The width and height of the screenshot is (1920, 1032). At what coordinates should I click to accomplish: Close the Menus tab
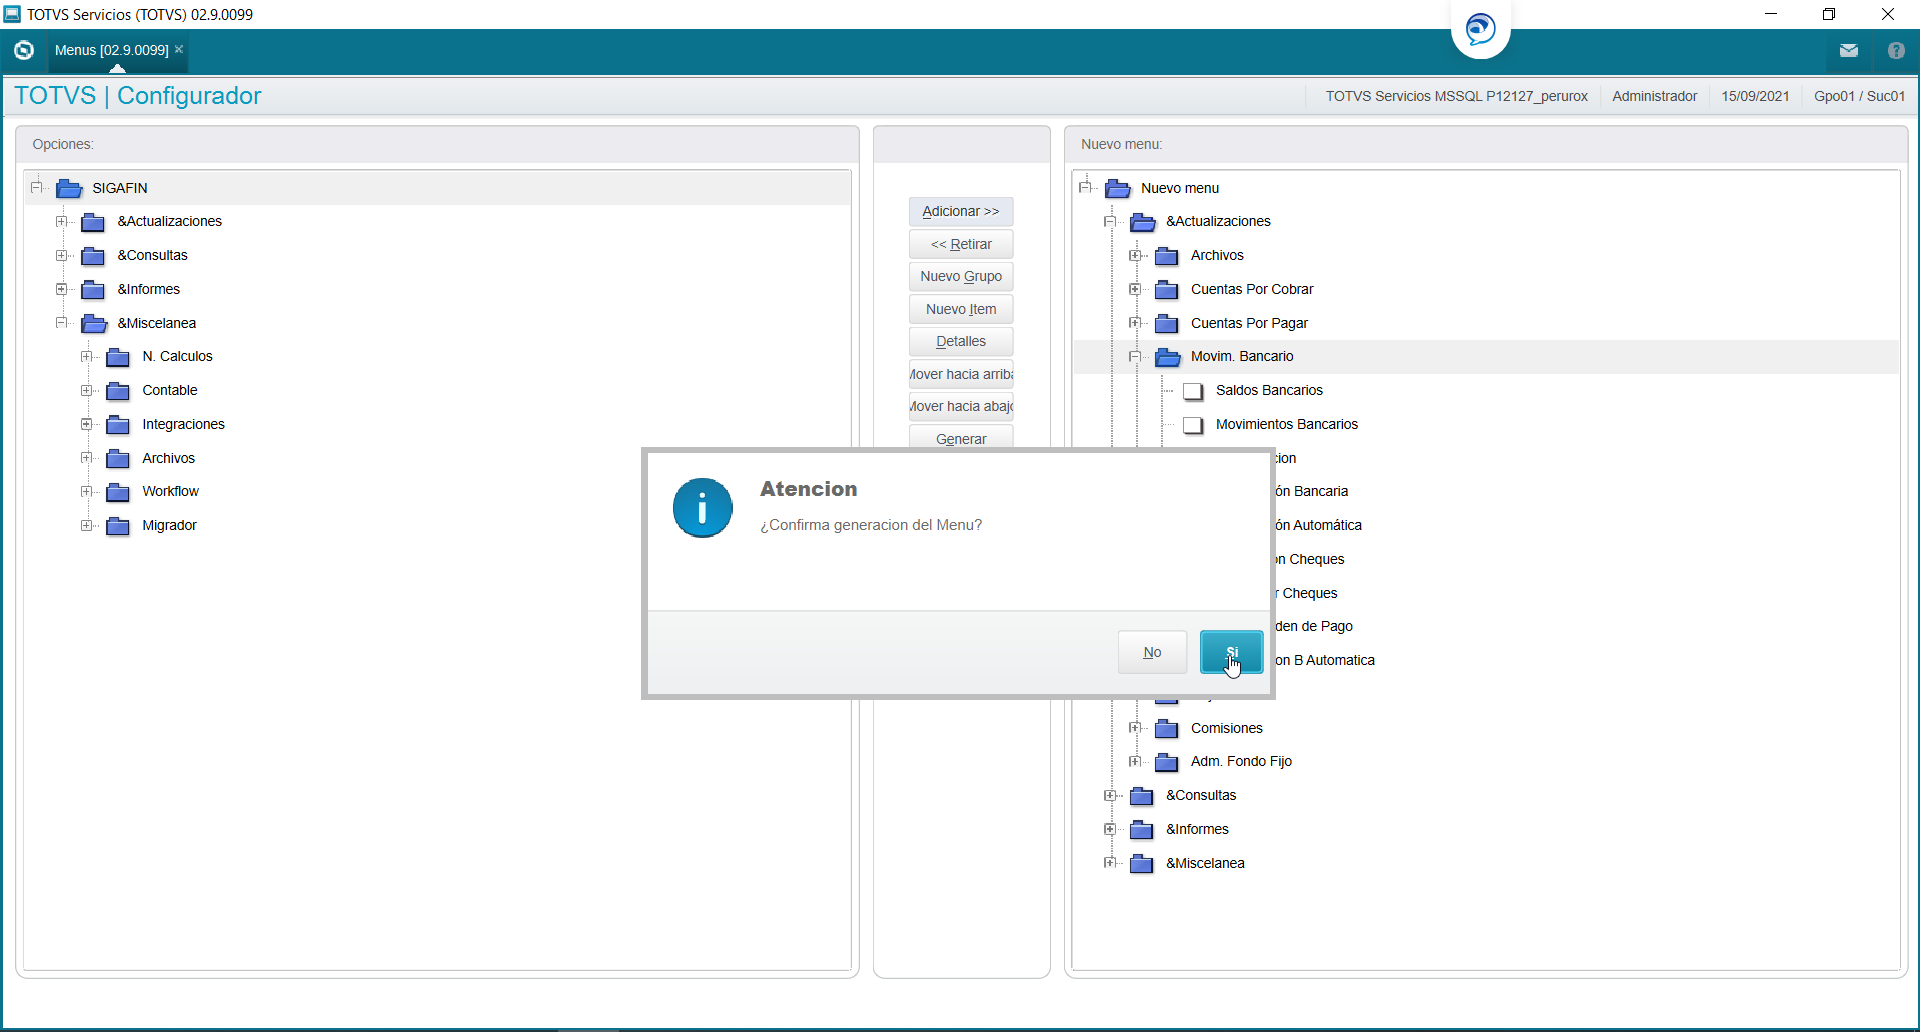click(x=179, y=49)
